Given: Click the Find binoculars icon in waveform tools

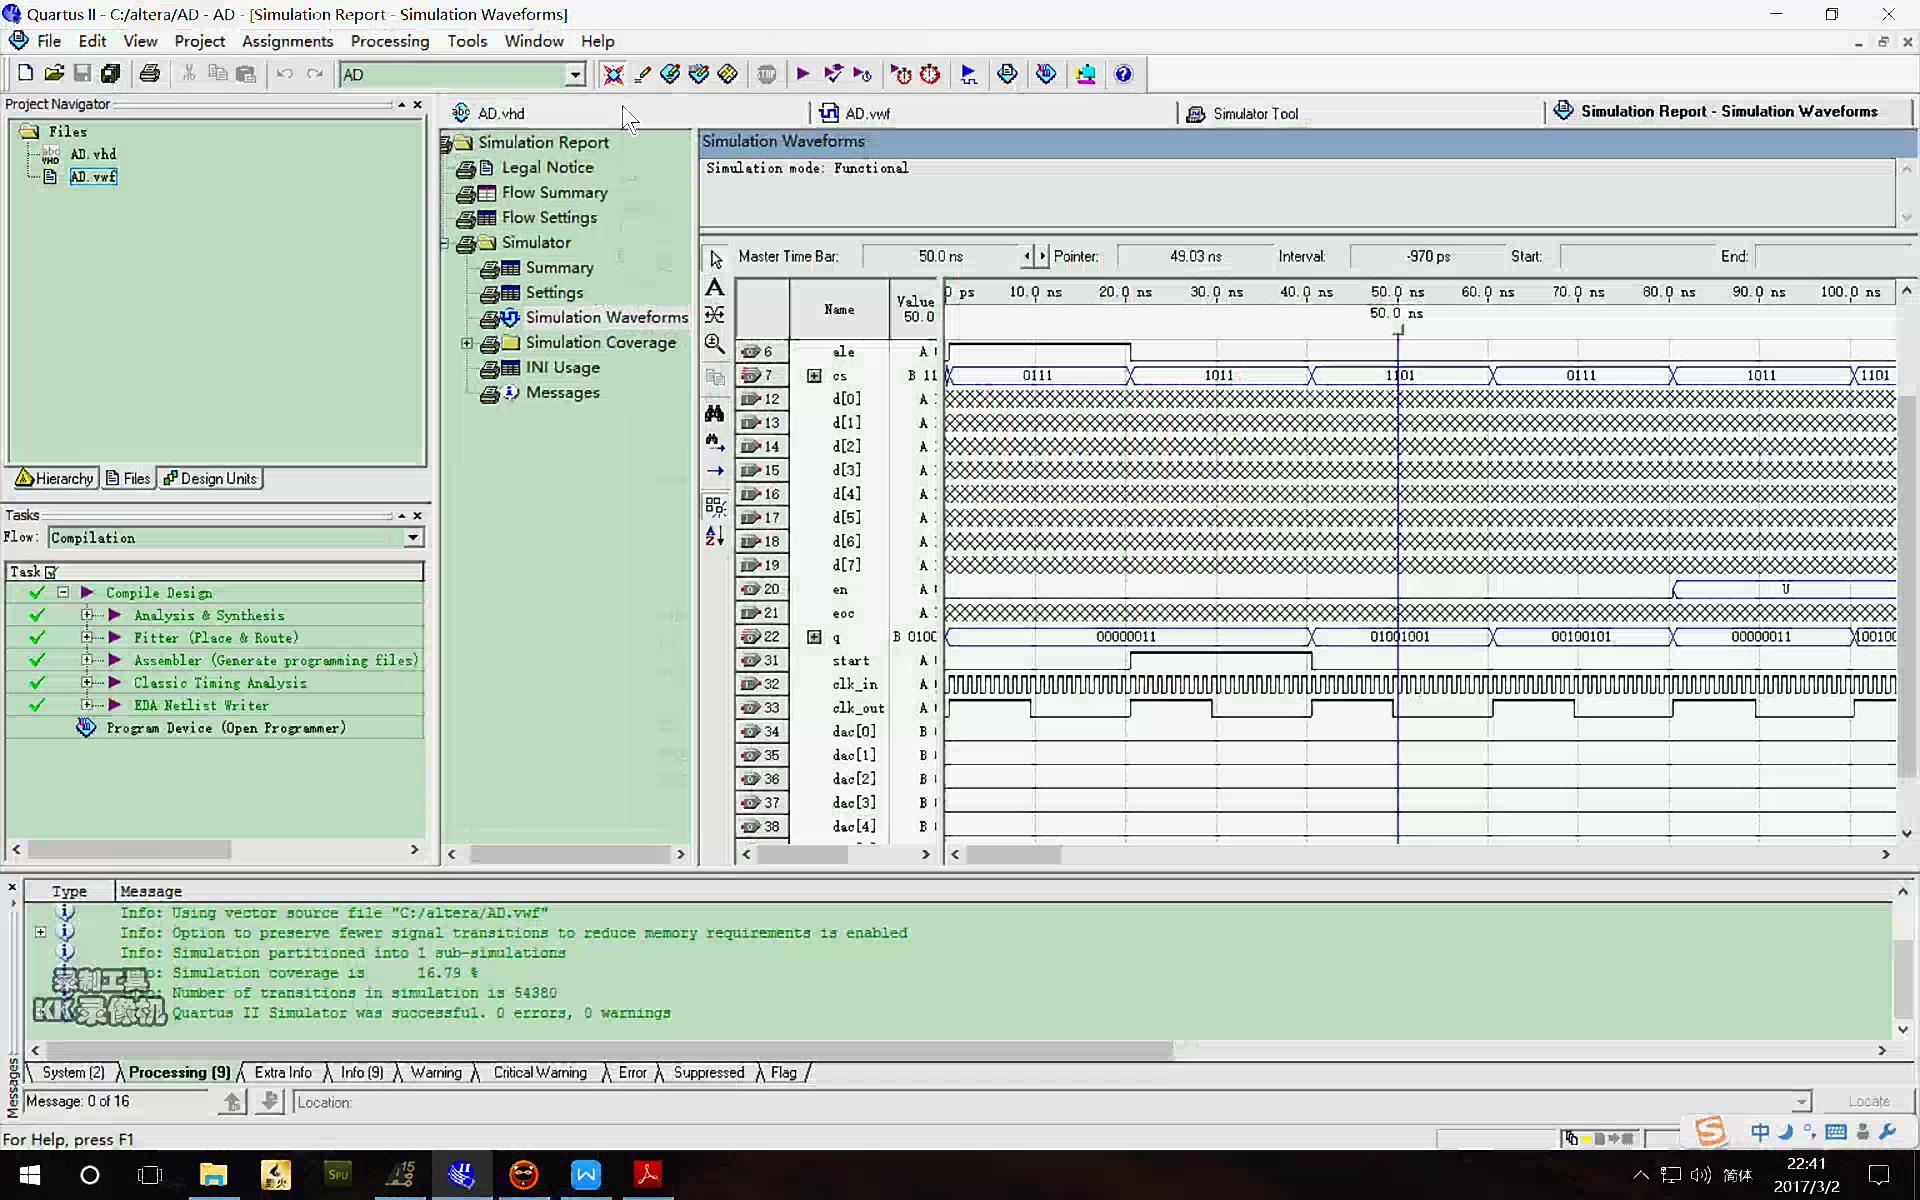Looking at the screenshot, I should coord(715,413).
